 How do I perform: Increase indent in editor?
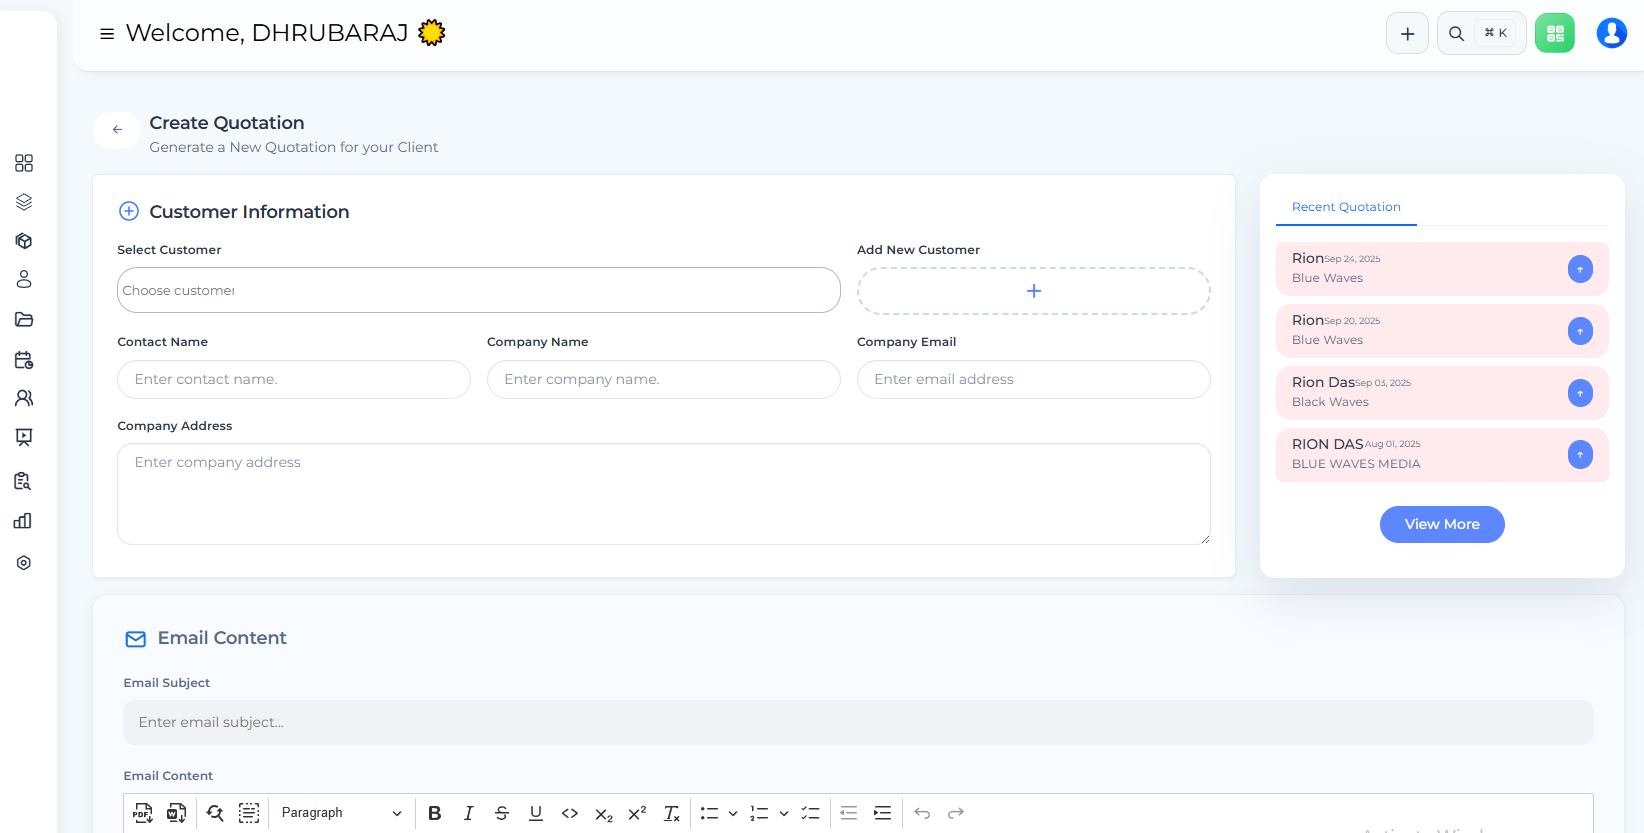[882, 813]
